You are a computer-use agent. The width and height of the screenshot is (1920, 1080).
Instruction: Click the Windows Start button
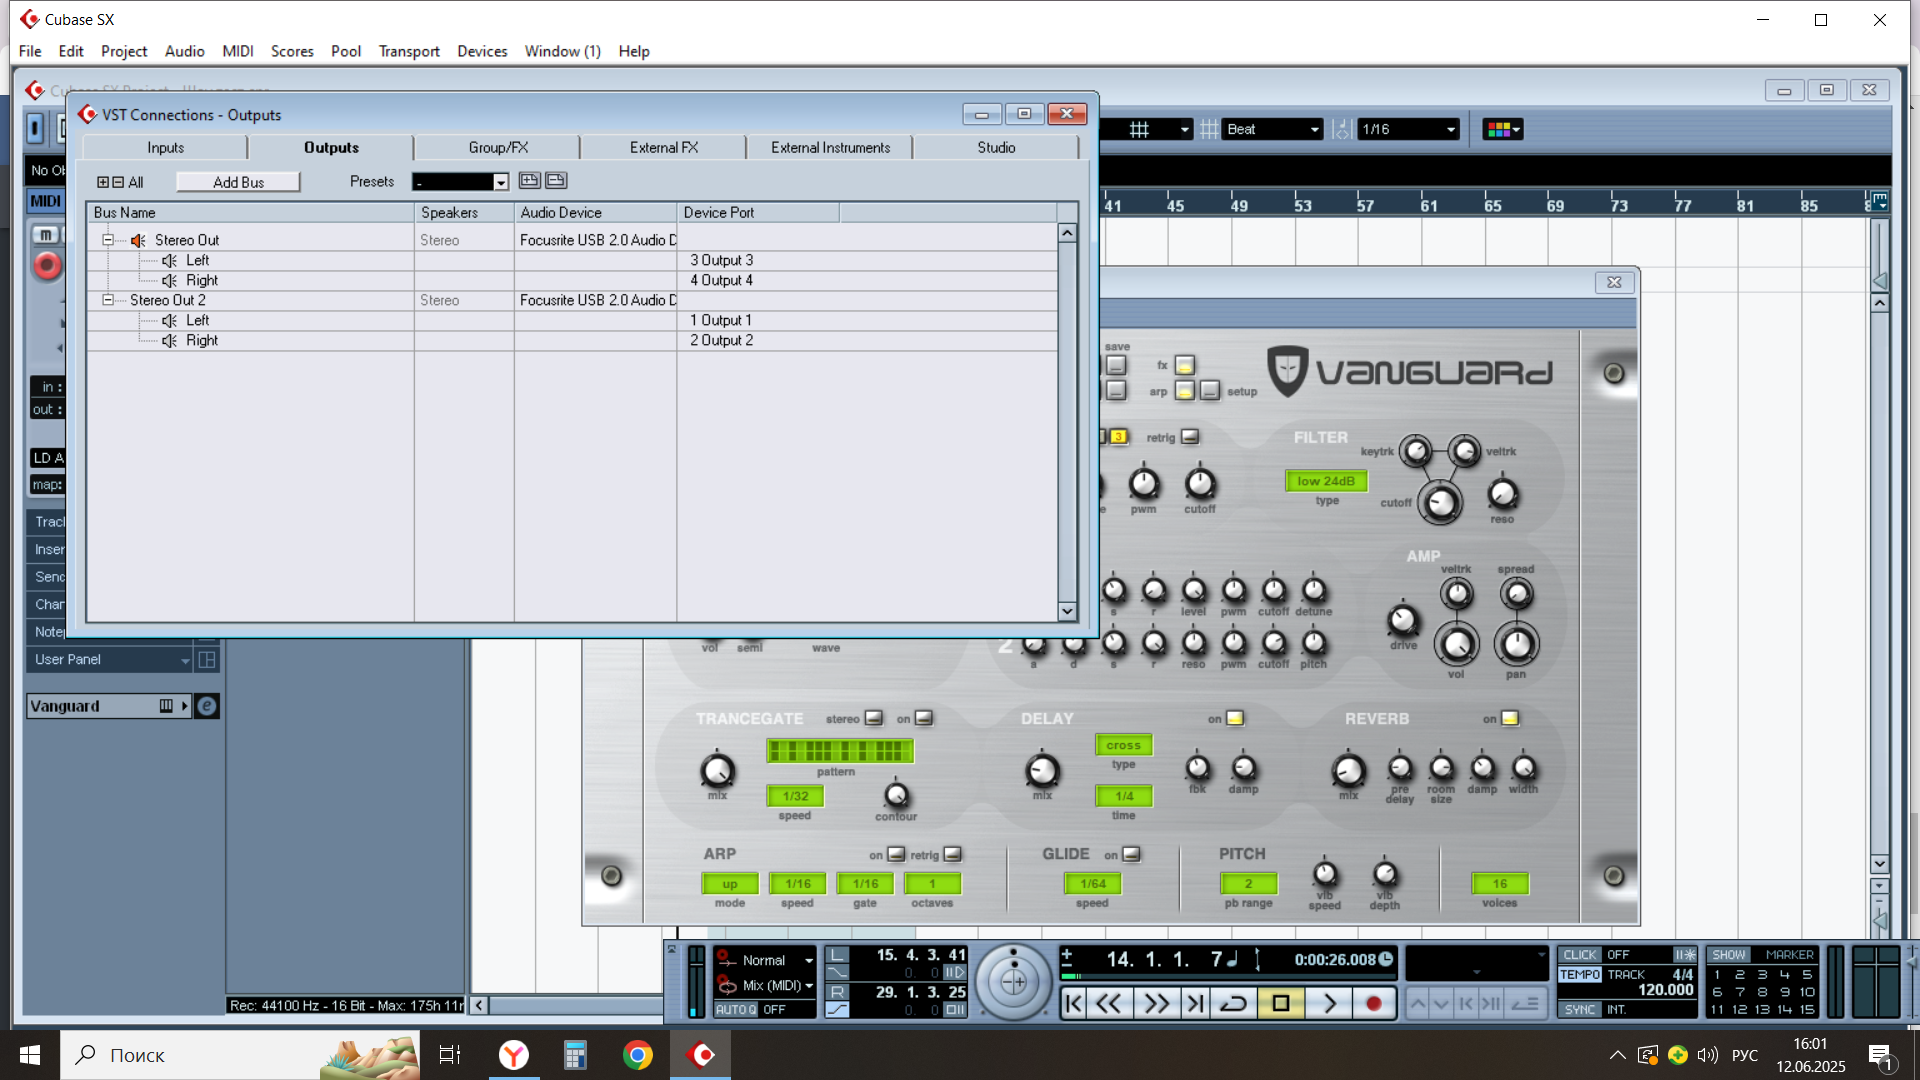point(30,1055)
